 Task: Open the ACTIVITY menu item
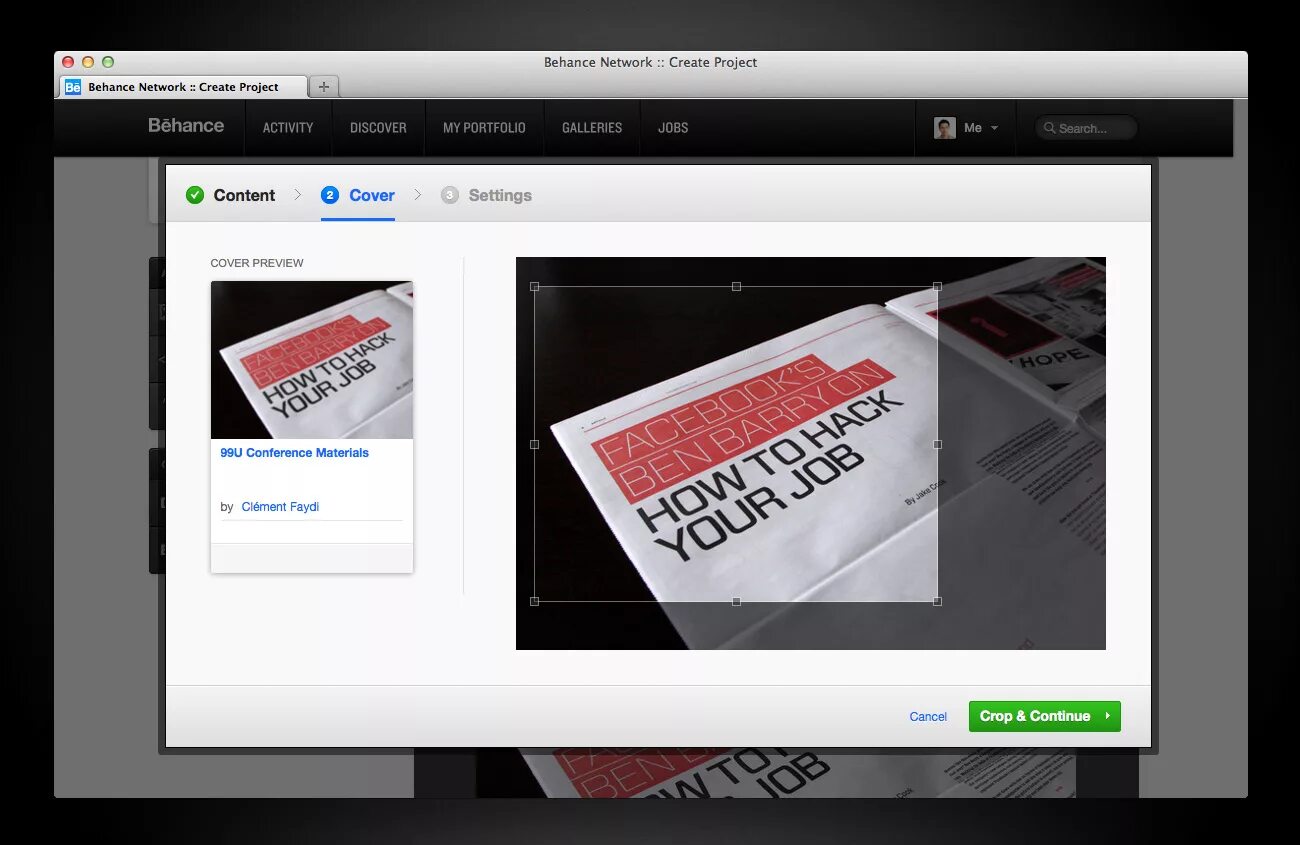pyautogui.click(x=288, y=128)
